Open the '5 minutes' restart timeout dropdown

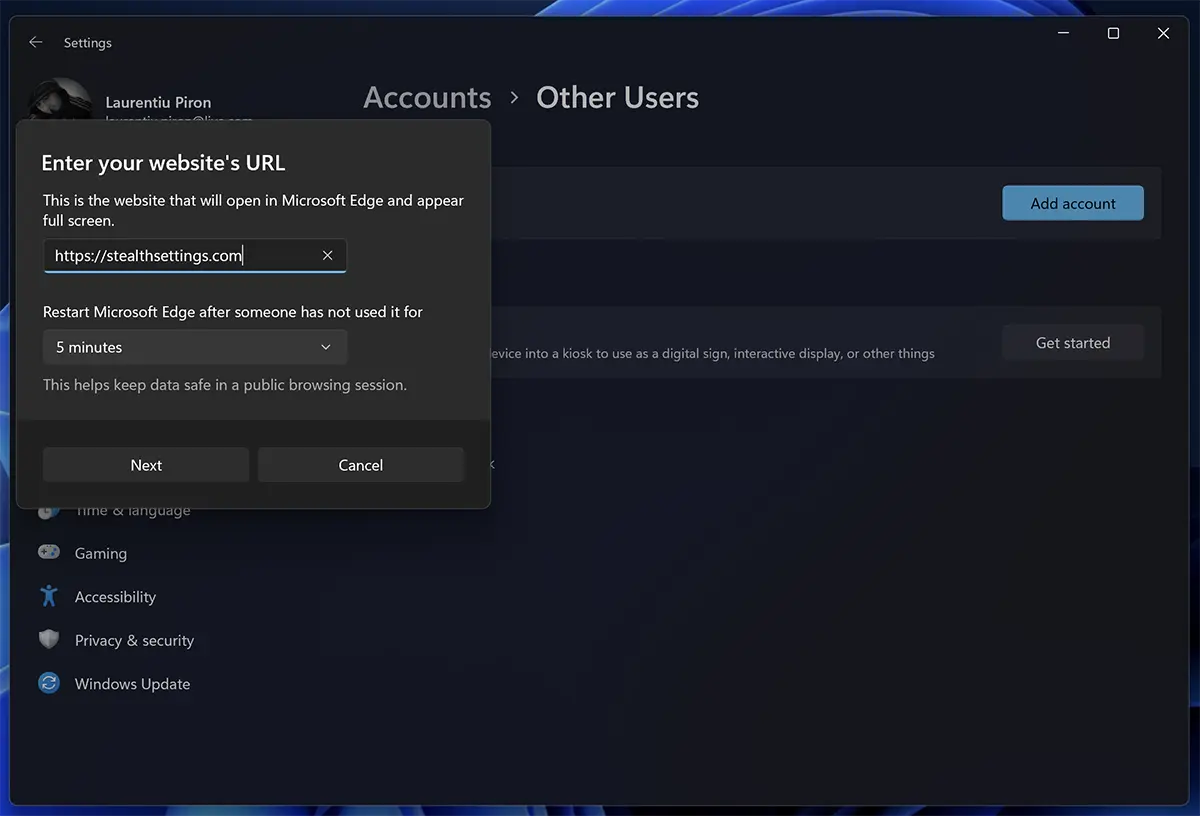195,347
